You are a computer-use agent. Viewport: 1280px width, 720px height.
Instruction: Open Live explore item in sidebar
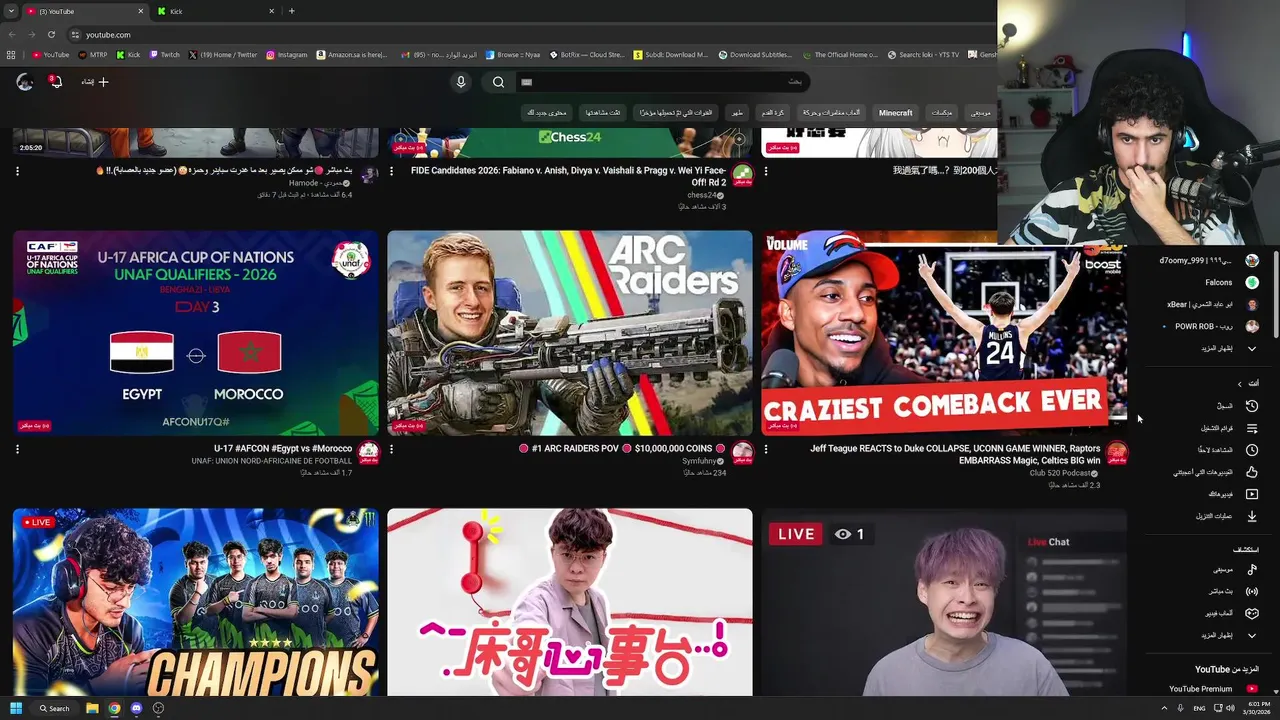[x=1231, y=591]
